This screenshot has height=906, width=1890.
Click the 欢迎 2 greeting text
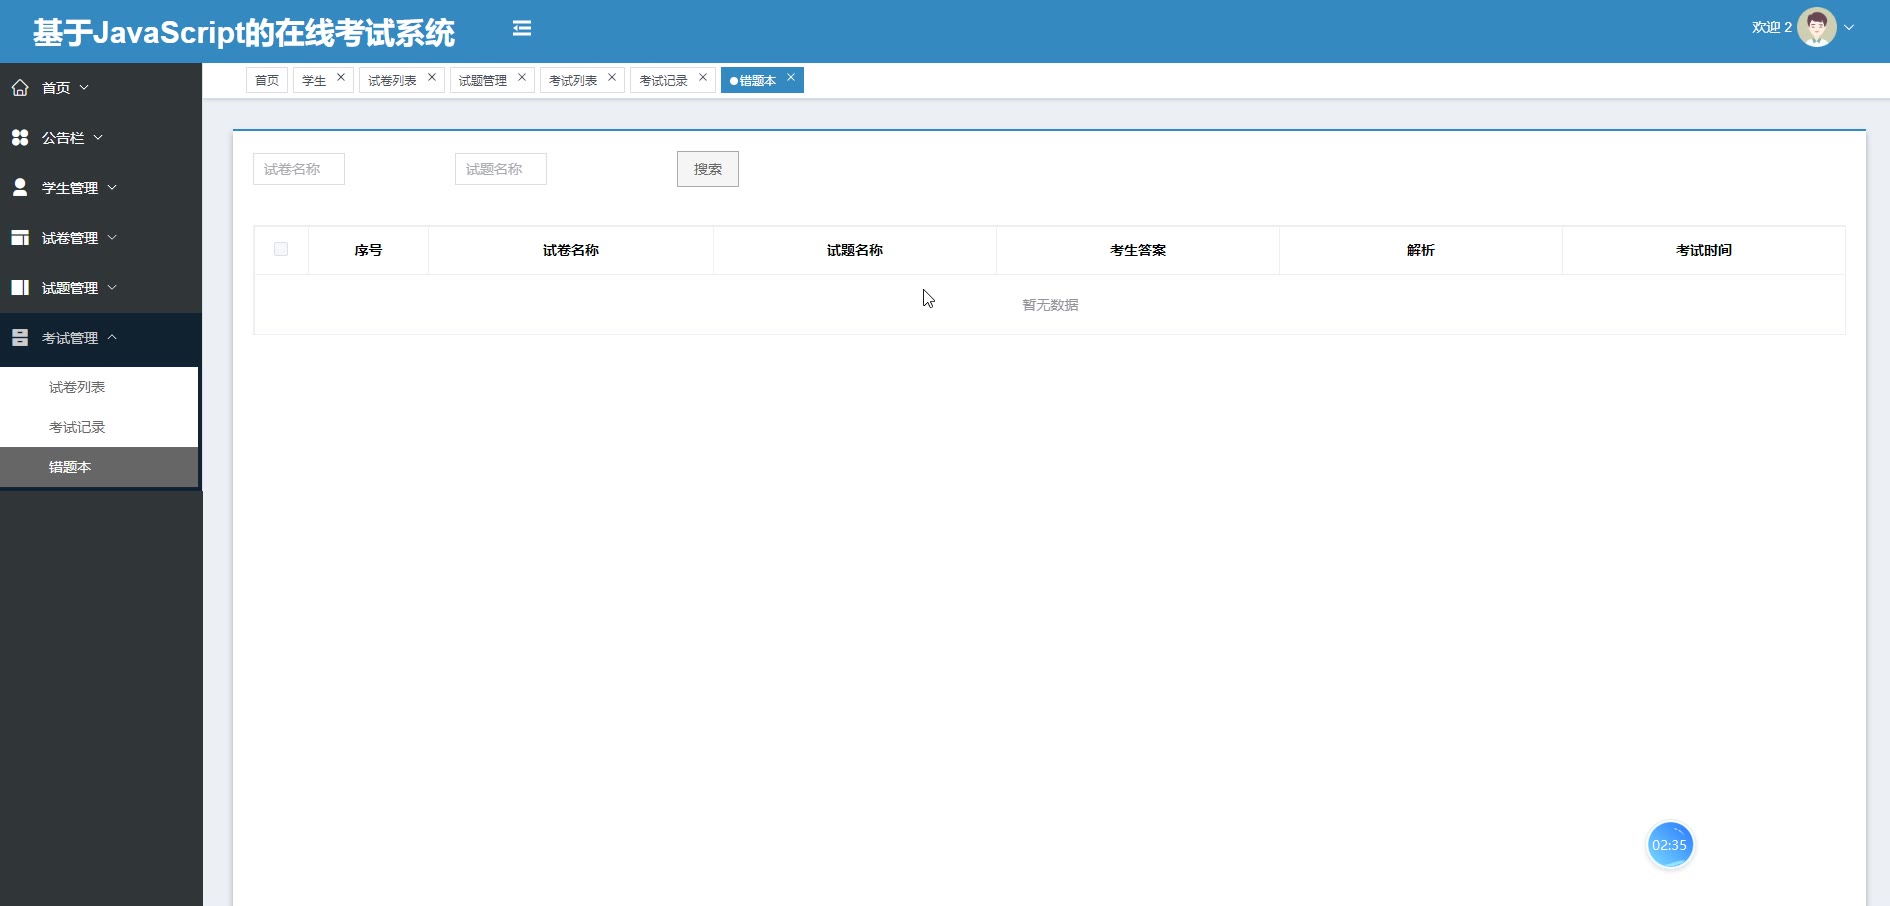pyautogui.click(x=1772, y=28)
